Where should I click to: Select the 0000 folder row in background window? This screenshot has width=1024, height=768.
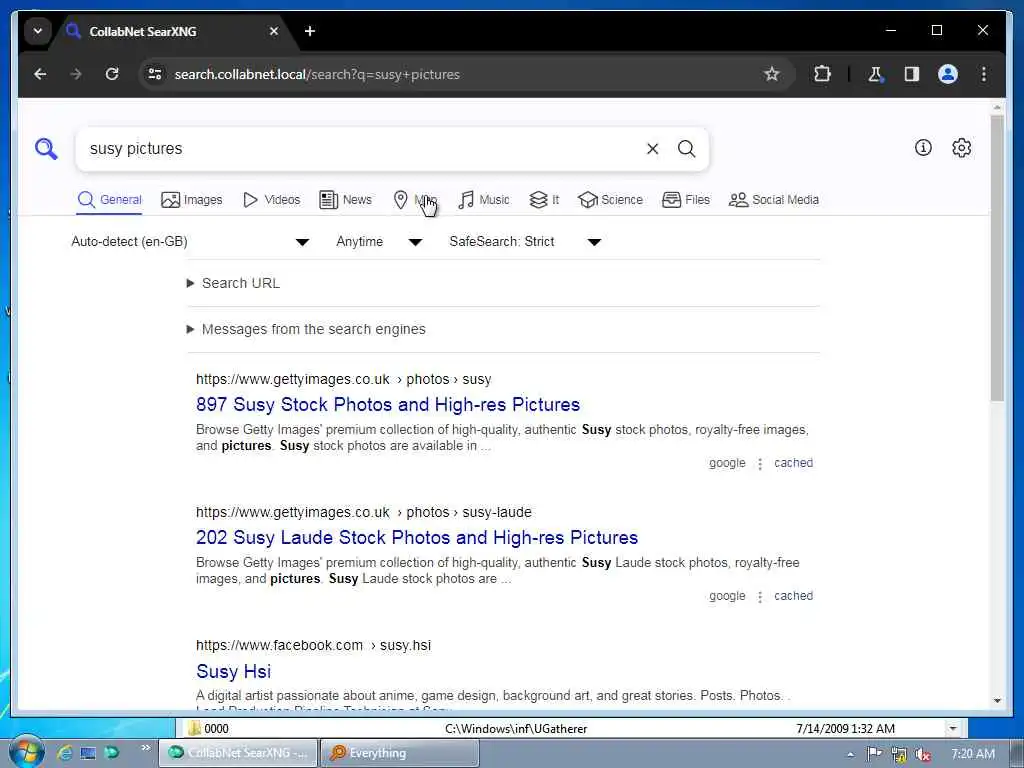[562, 728]
